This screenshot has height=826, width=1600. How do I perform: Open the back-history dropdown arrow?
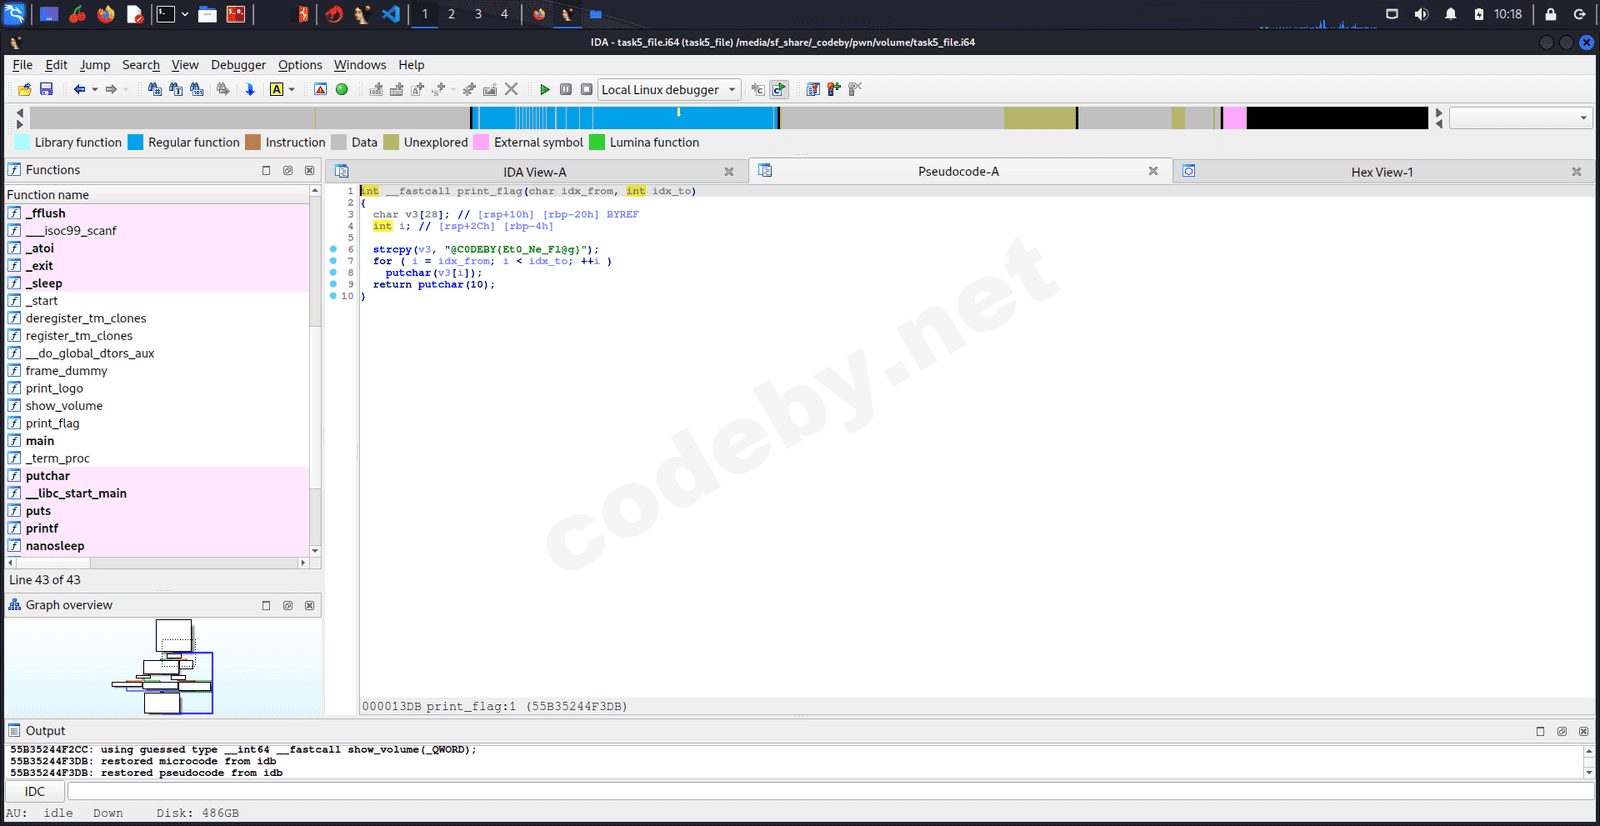[95, 89]
